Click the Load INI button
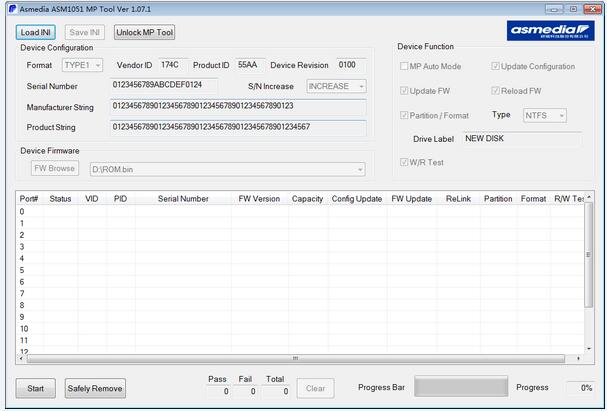 click(x=36, y=33)
